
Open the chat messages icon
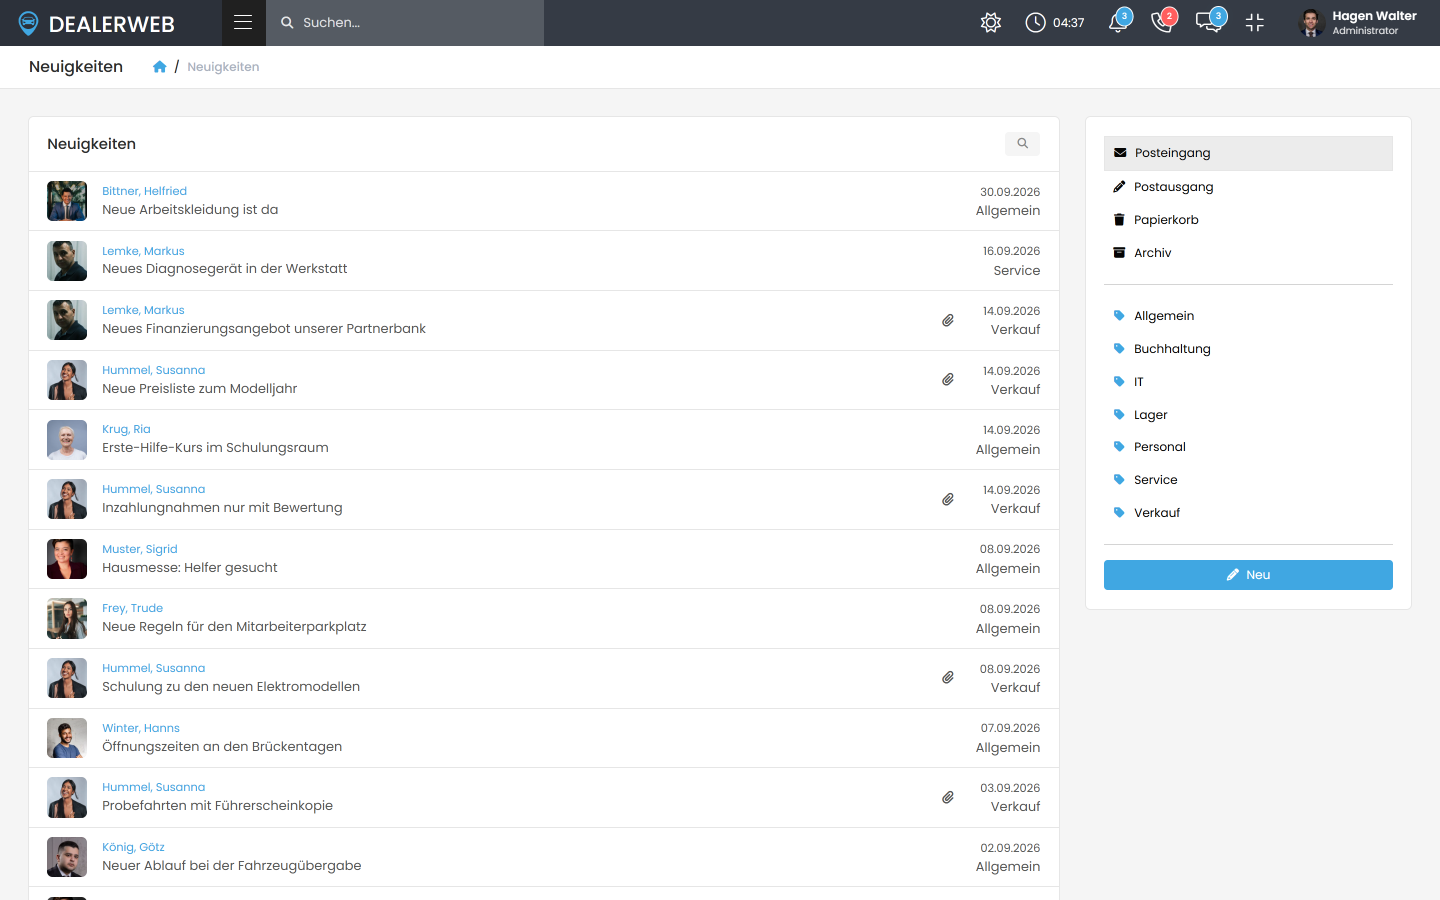pos(1210,22)
